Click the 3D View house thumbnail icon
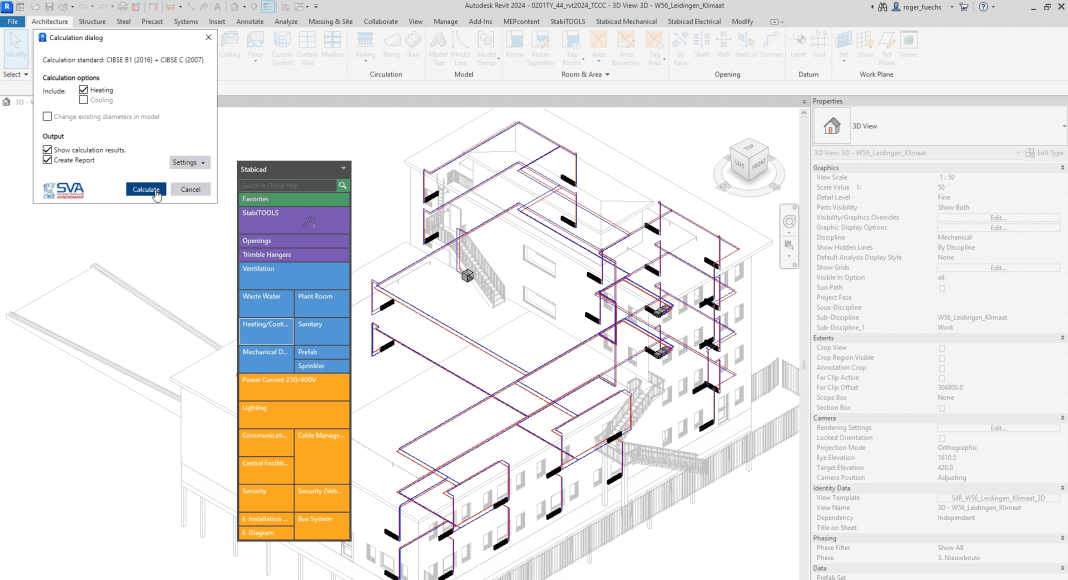 831,125
